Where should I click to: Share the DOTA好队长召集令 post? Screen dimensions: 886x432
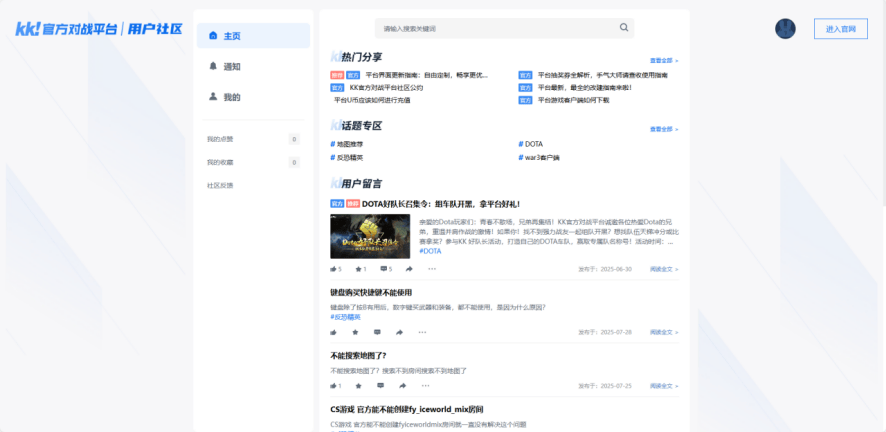click(409, 269)
